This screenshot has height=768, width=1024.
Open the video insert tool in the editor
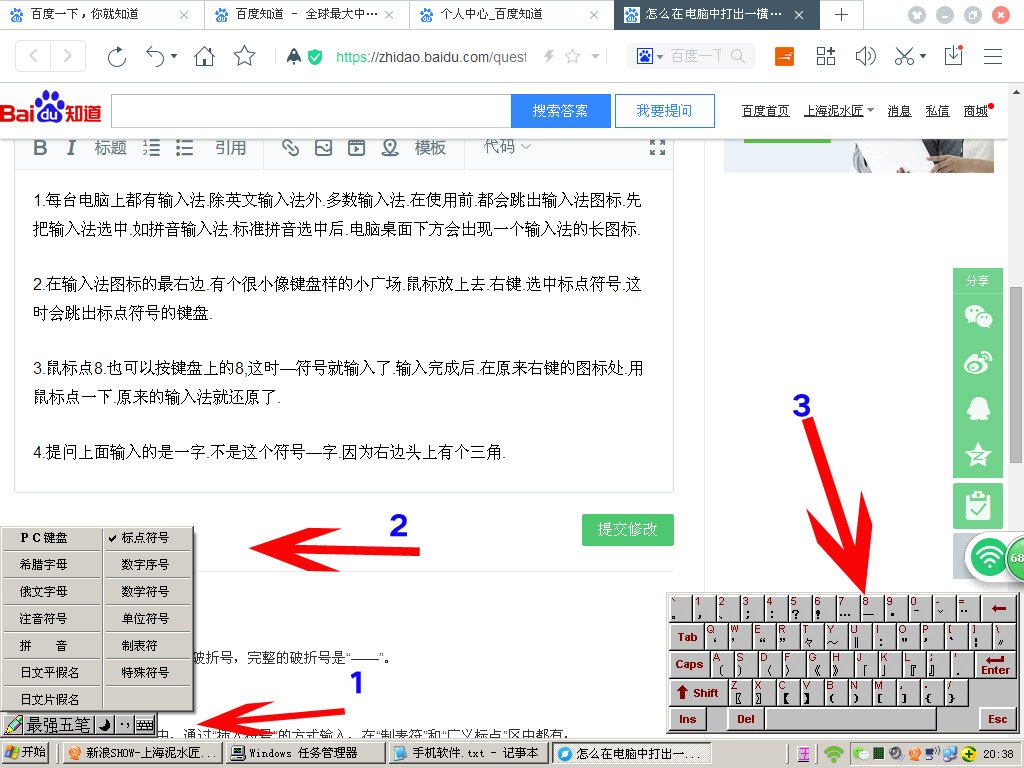[x=355, y=147]
